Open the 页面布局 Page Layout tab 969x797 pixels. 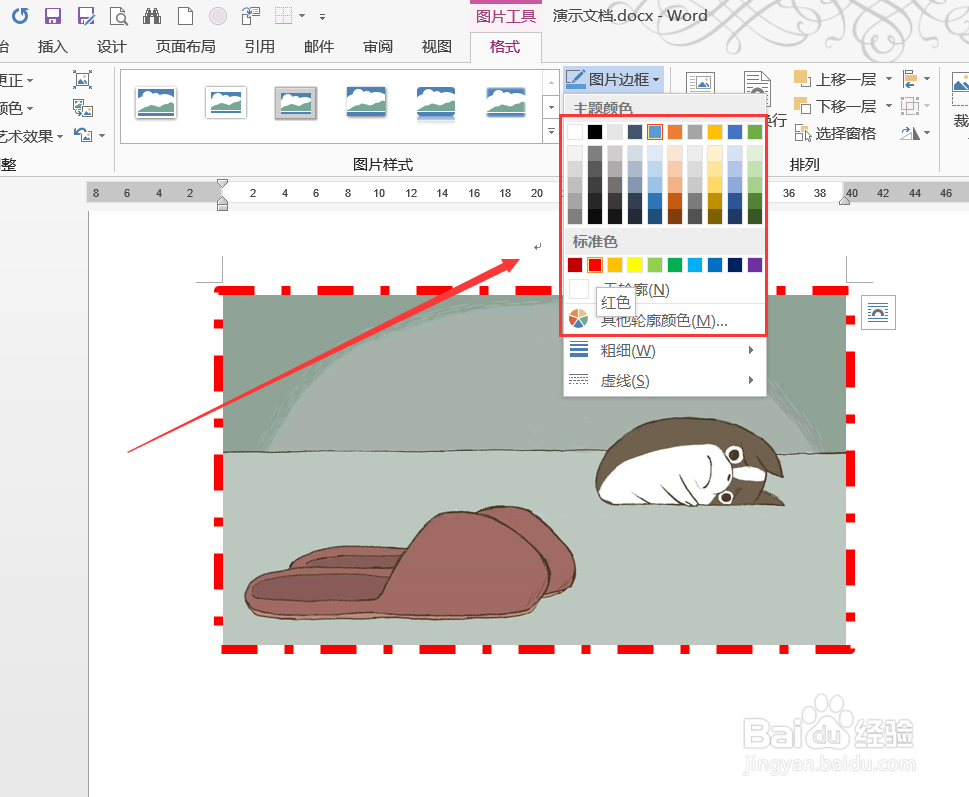[185, 47]
